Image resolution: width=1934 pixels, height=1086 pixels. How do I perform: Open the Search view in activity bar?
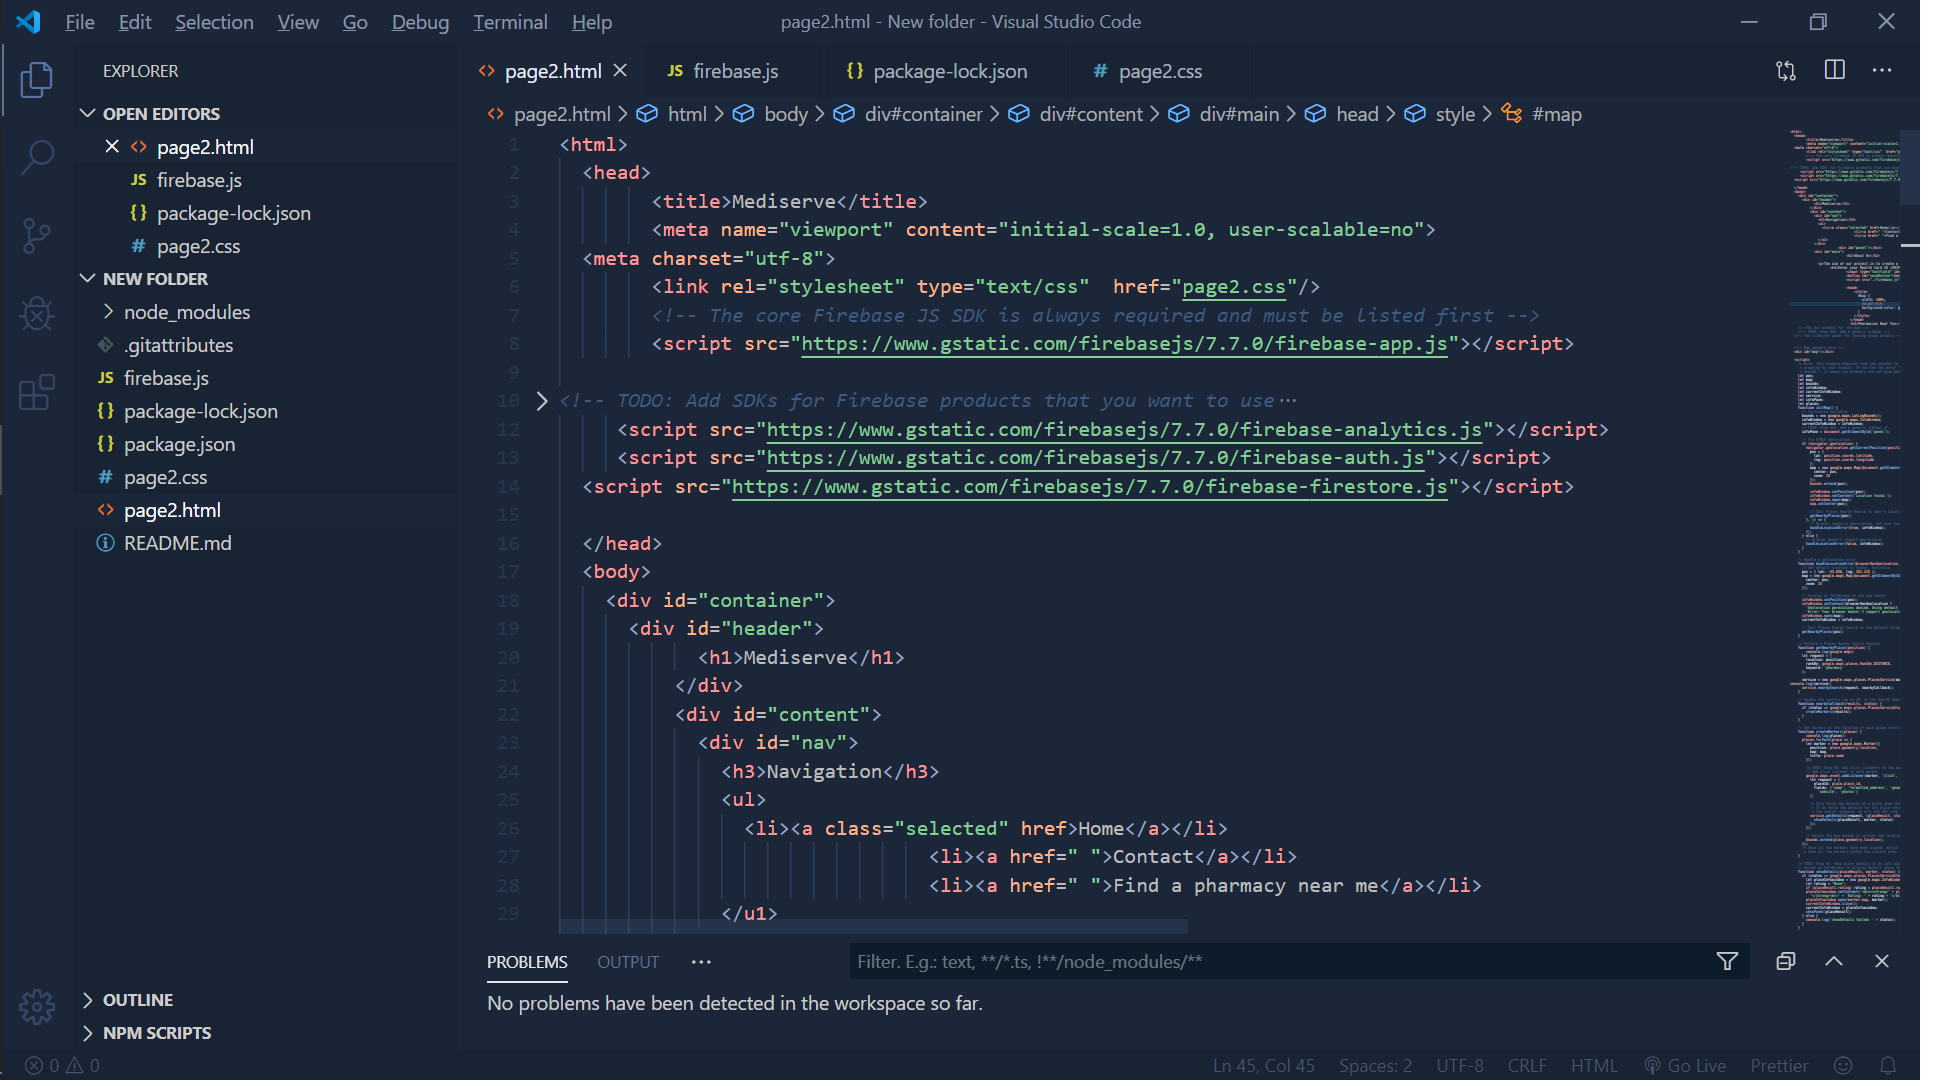37,157
